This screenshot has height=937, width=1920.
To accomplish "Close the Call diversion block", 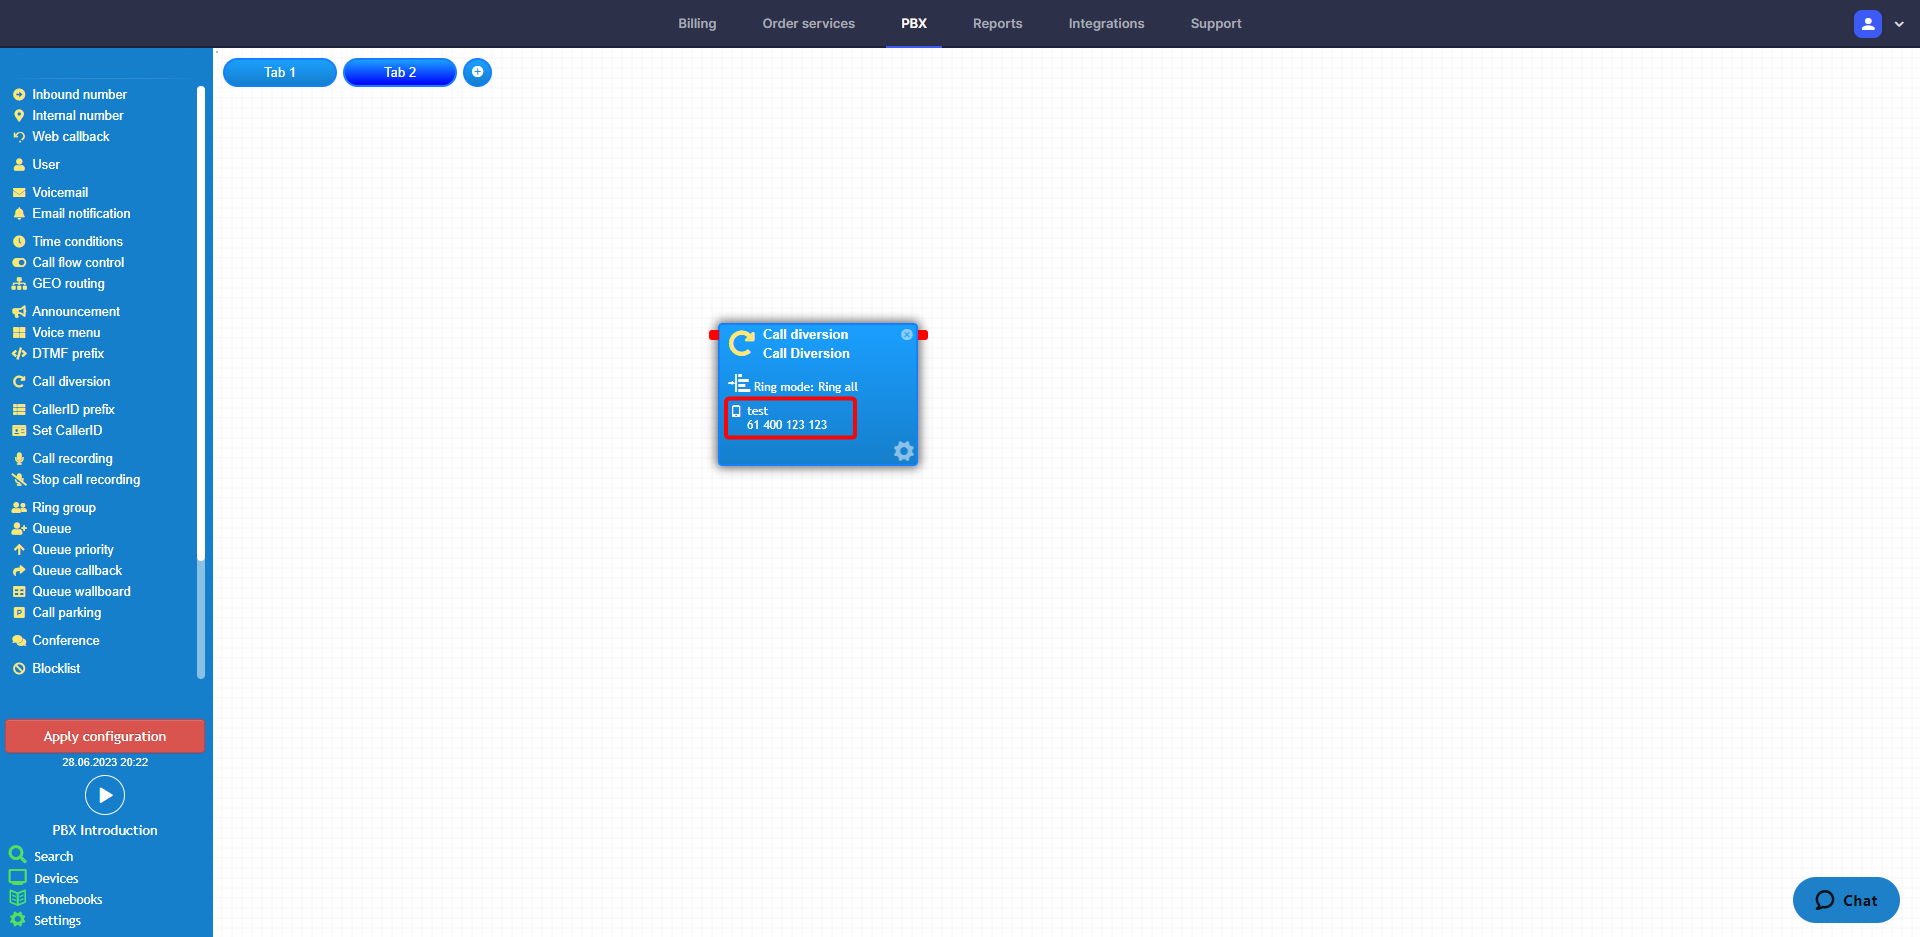I will tap(907, 335).
